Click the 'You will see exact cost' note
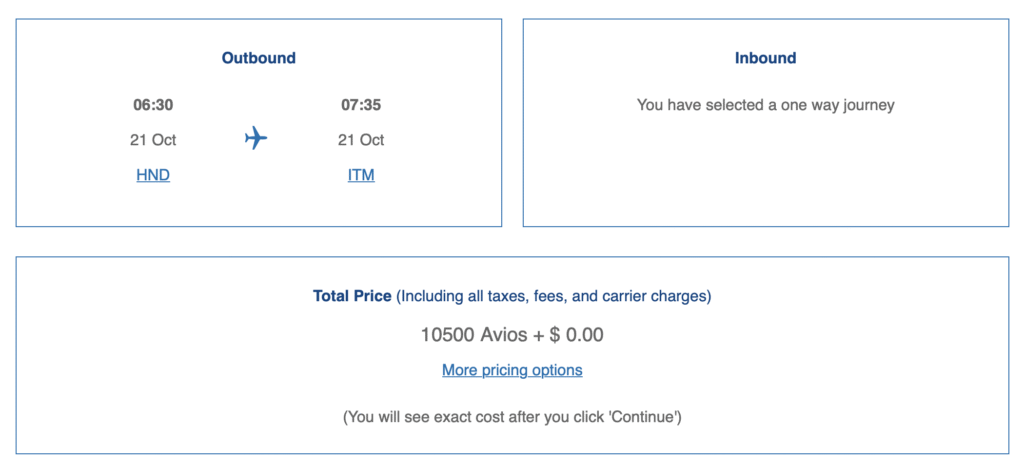This screenshot has width=1024, height=466. click(x=440, y=416)
